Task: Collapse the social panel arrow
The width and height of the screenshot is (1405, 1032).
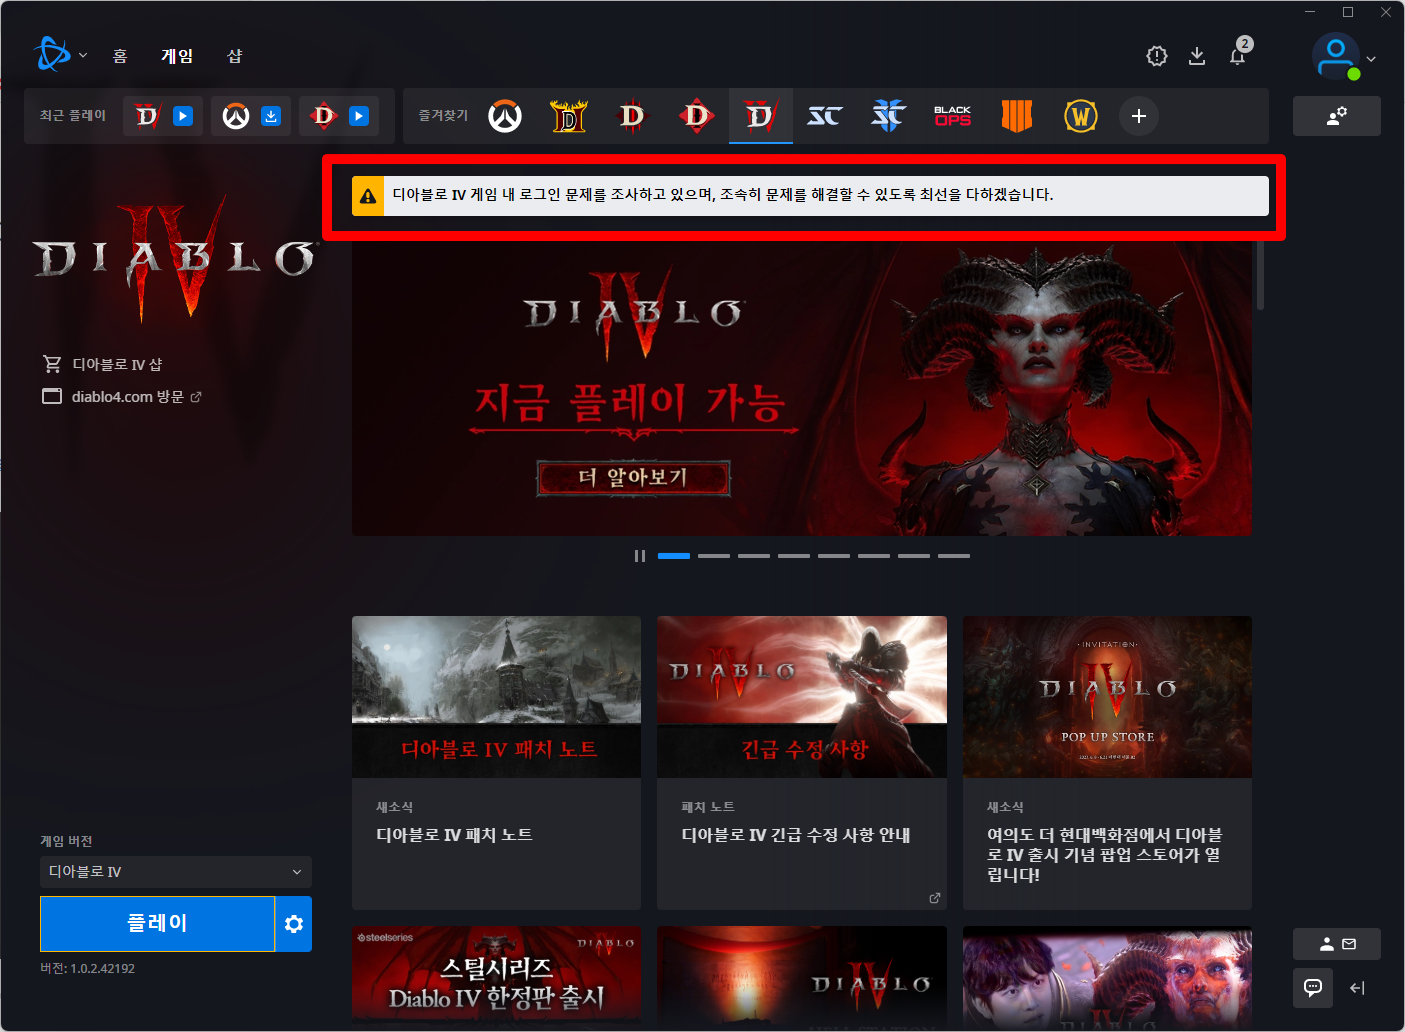Action: coord(1357,988)
